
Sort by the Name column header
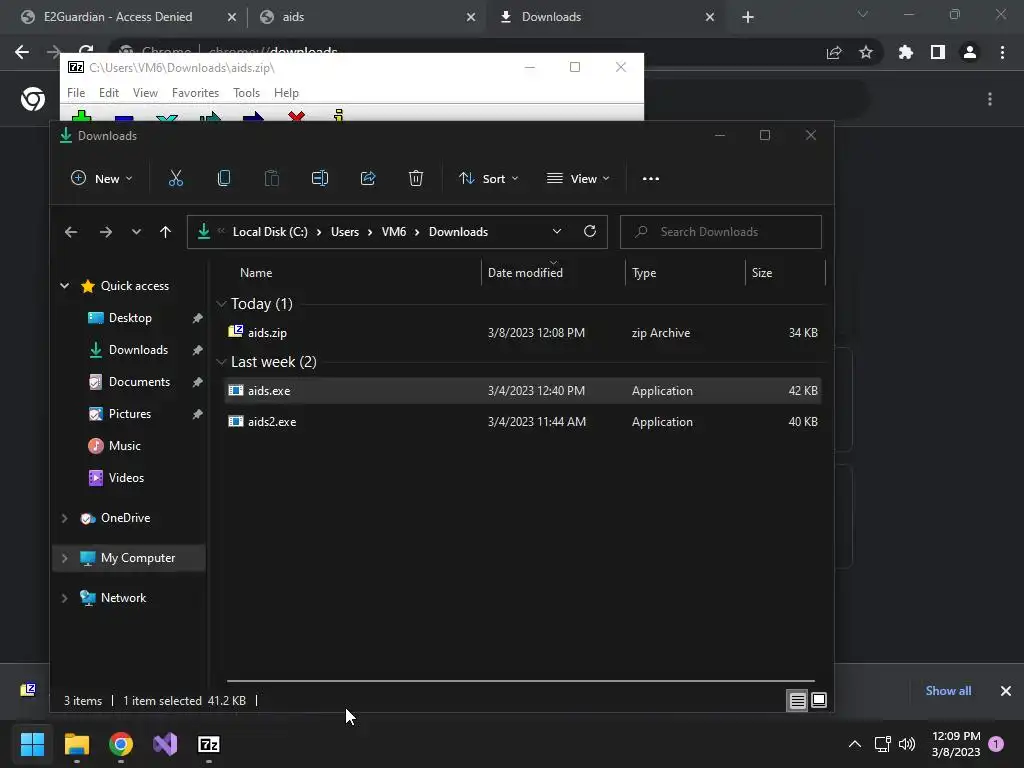(x=255, y=273)
